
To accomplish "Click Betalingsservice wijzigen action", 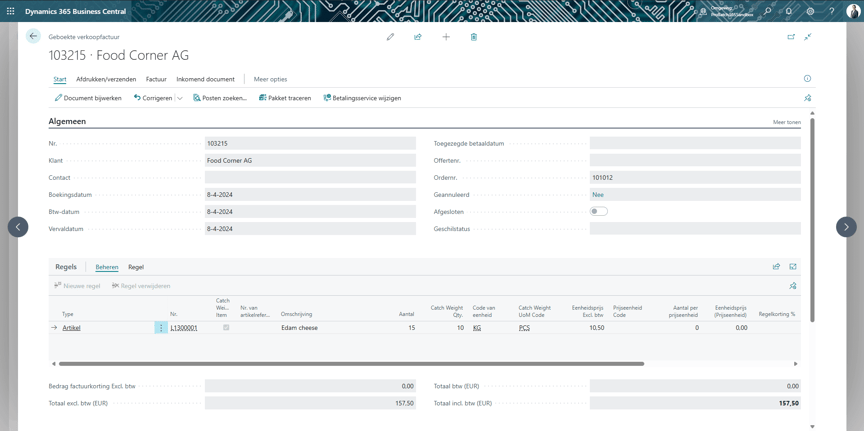I will click(362, 98).
